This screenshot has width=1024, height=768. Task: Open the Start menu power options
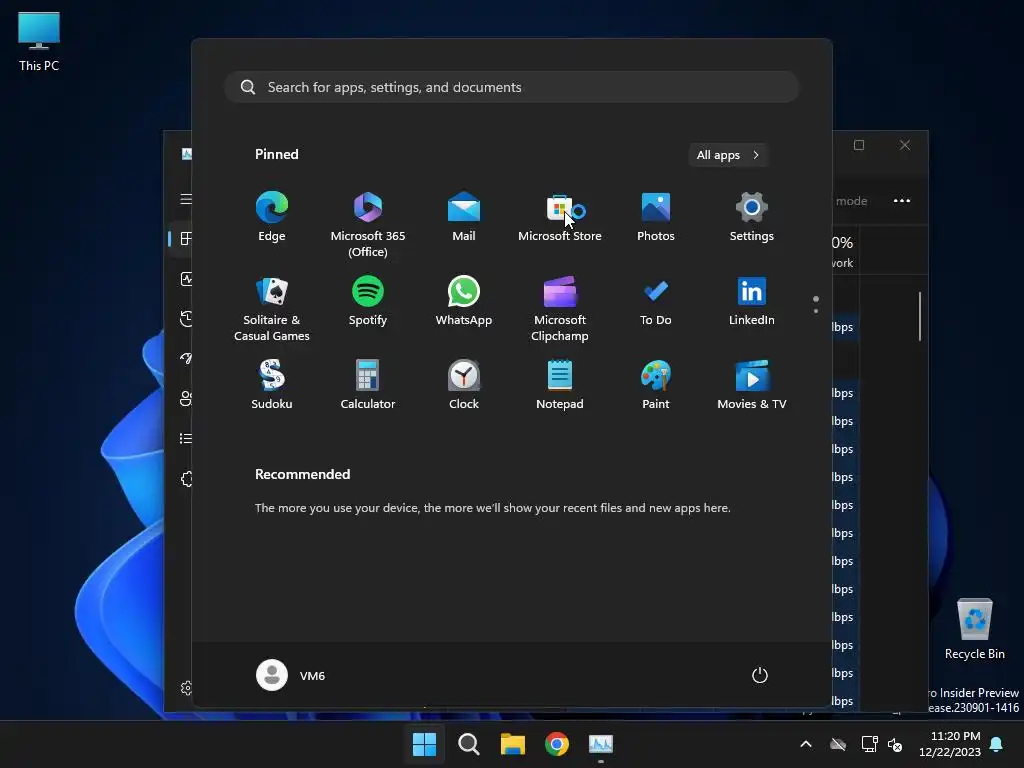[760, 675]
